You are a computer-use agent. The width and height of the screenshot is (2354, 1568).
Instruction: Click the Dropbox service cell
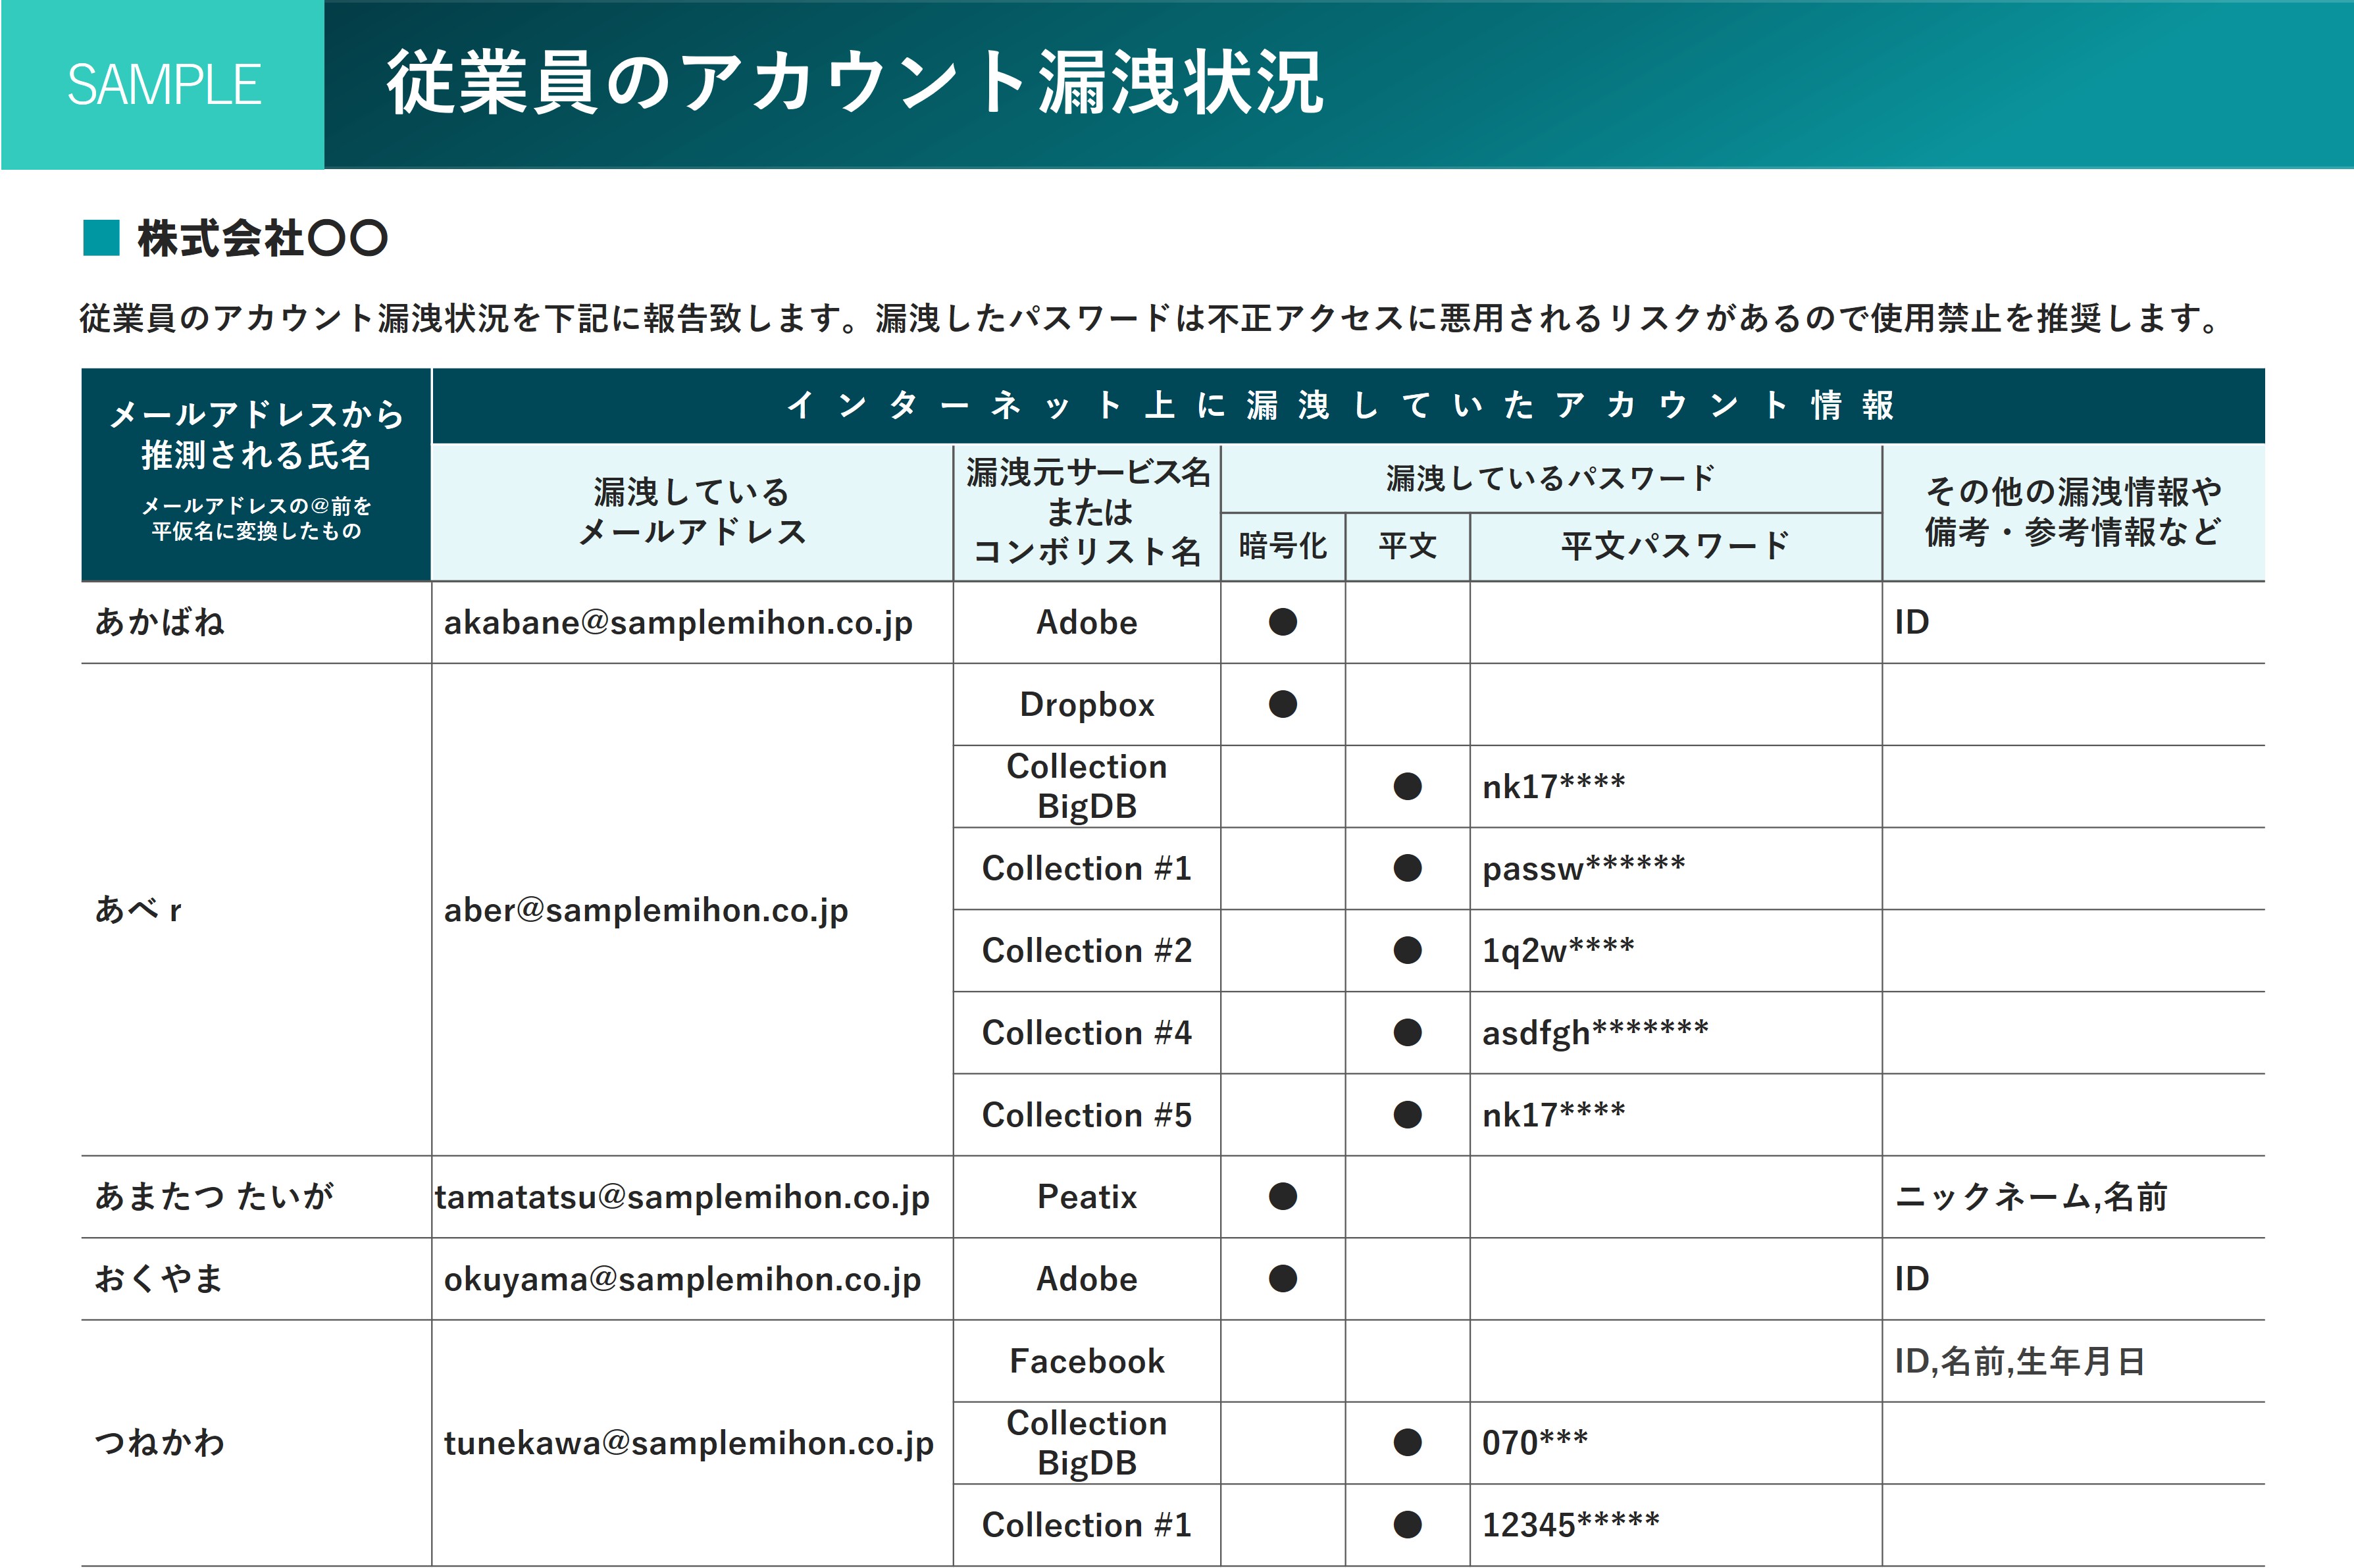click(x=1087, y=705)
